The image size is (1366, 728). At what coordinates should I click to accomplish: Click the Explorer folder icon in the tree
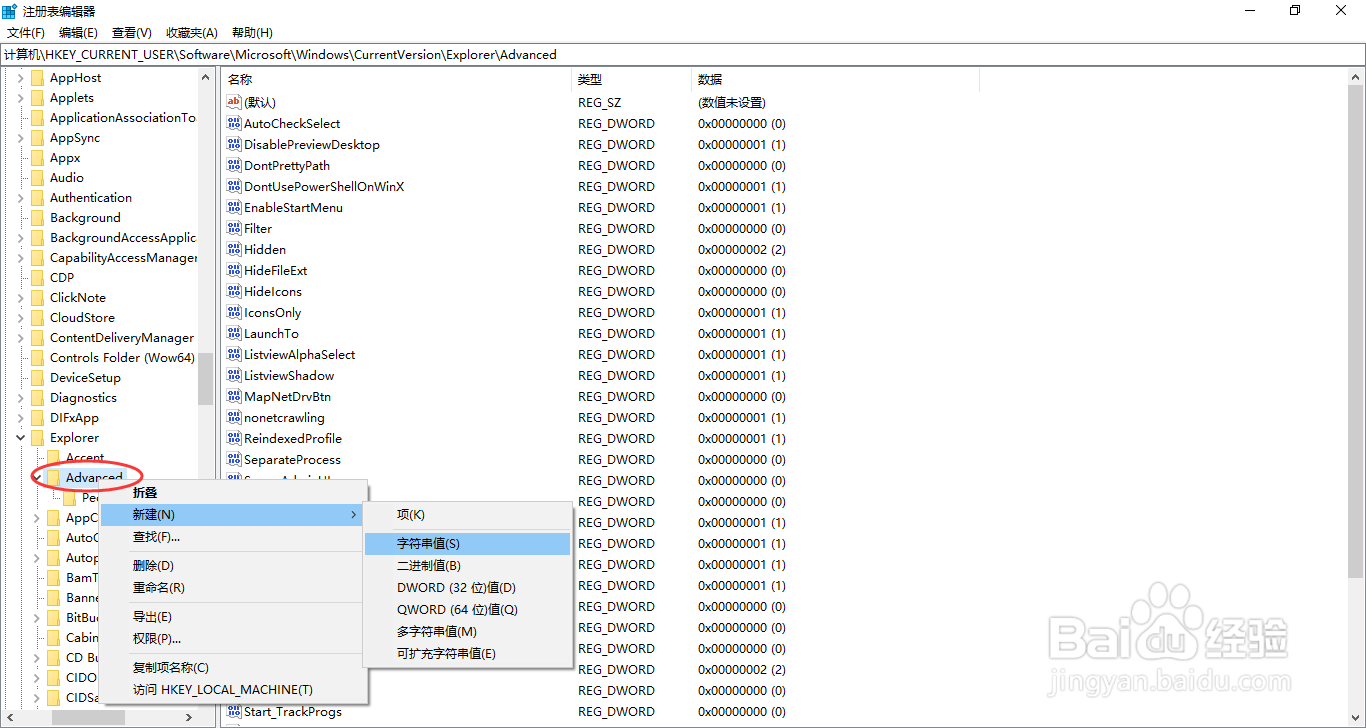pyautogui.click(x=38, y=437)
